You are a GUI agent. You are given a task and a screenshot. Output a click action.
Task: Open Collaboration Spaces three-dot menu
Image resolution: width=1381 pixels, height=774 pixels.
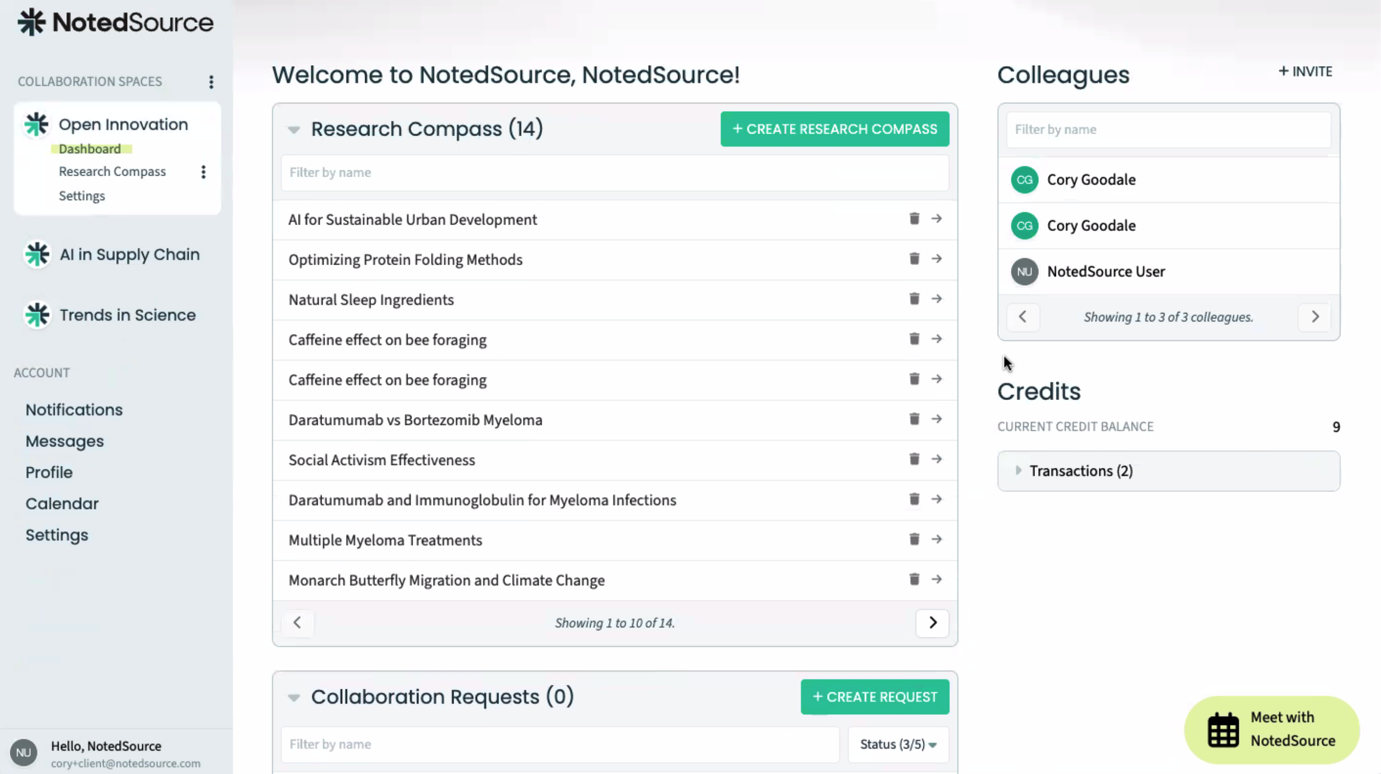211,82
